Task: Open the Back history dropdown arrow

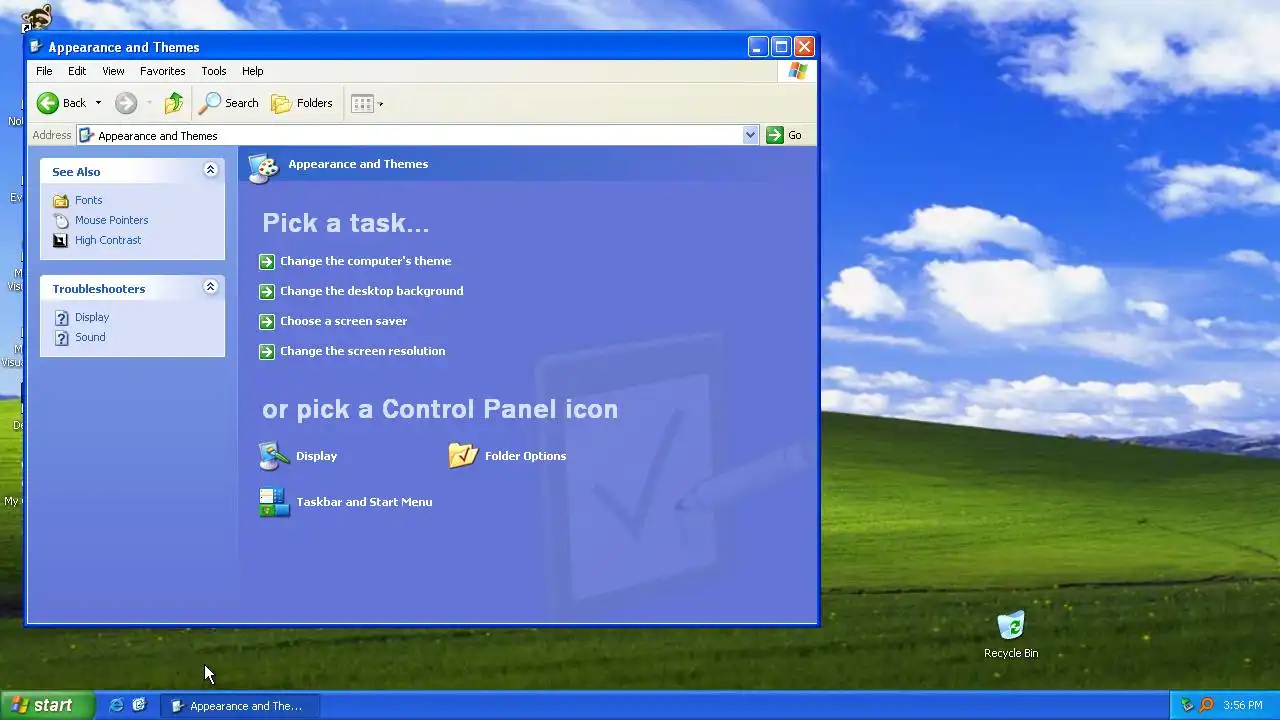Action: pyautogui.click(x=98, y=103)
